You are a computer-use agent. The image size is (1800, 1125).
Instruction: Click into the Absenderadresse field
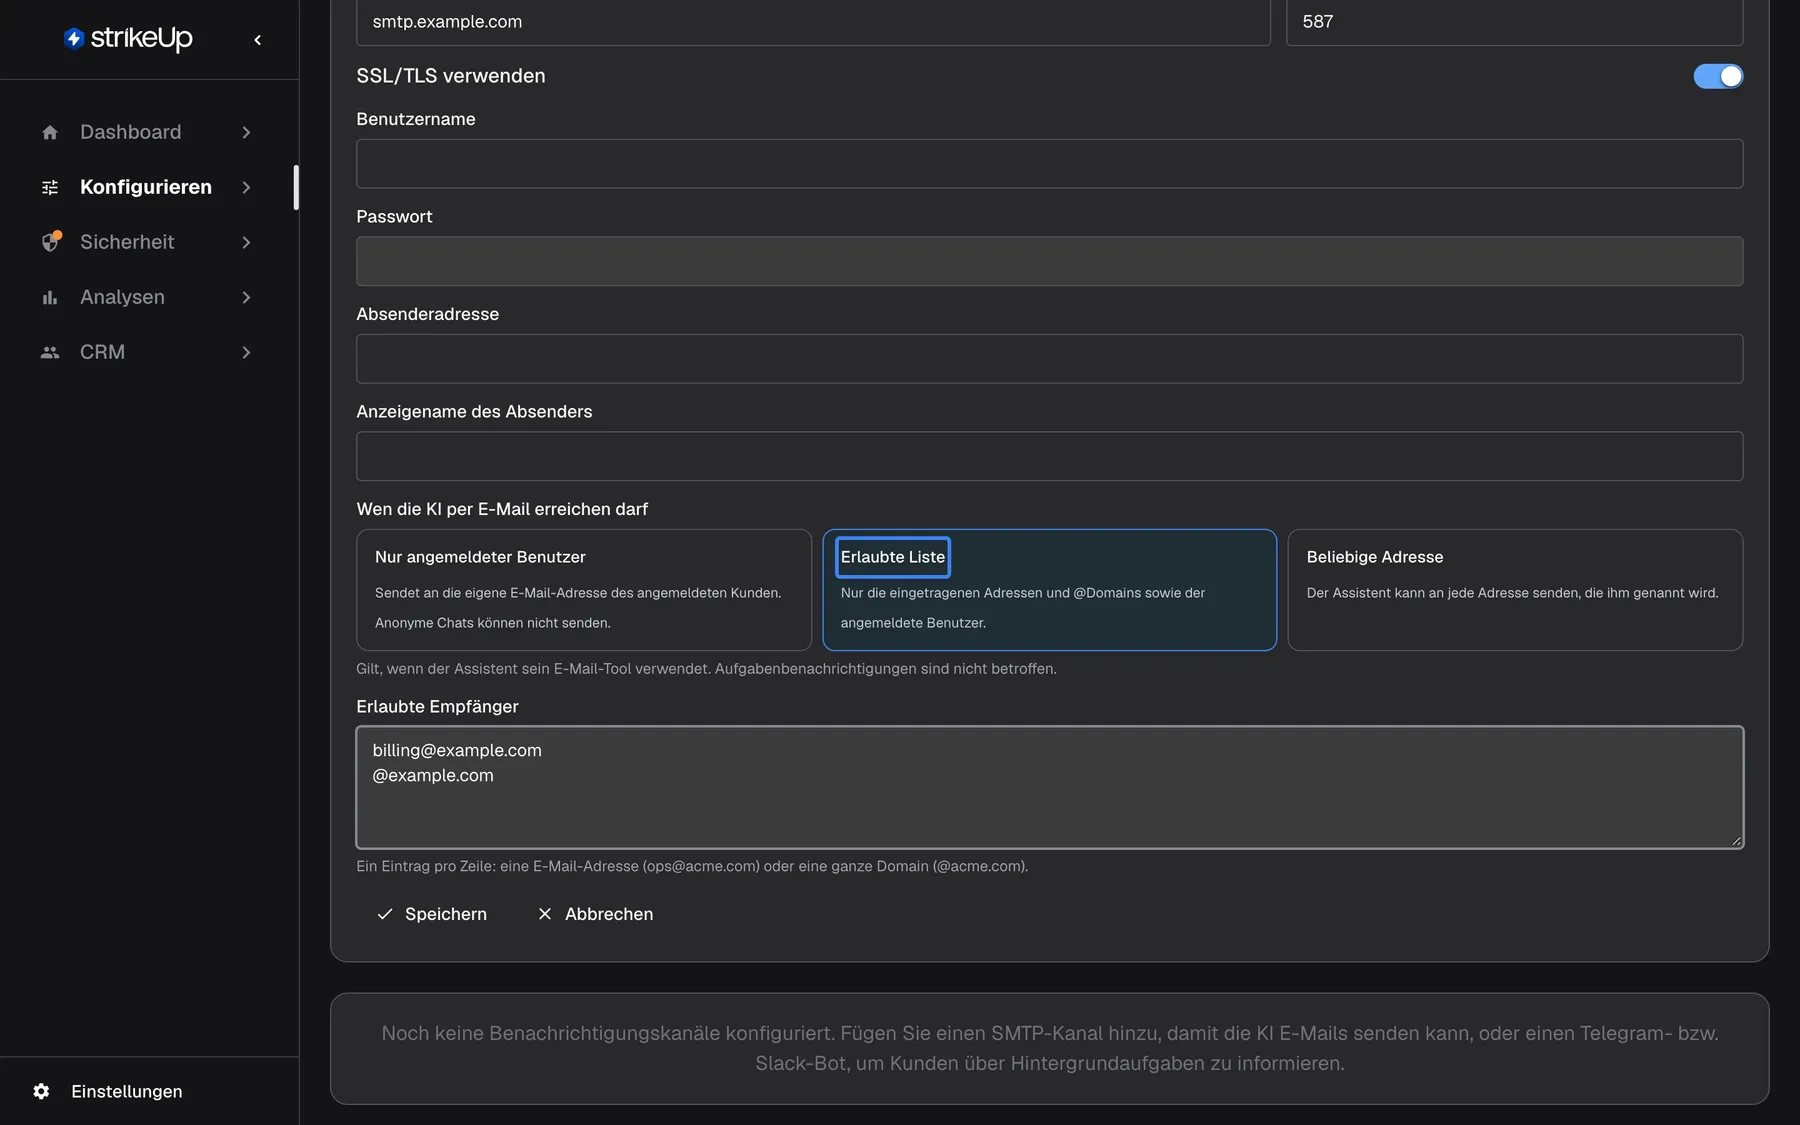pyautogui.click(x=1049, y=359)
